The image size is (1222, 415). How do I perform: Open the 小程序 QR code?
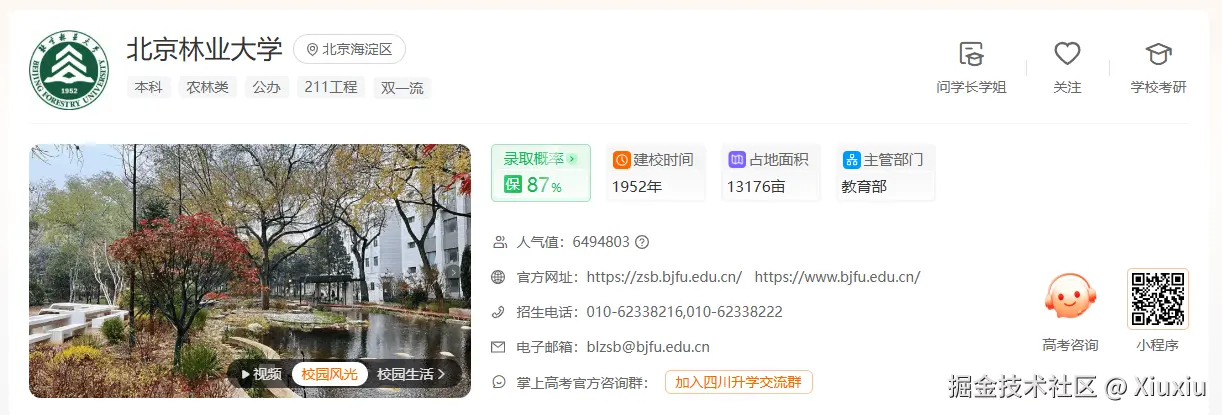[1158, 298]
